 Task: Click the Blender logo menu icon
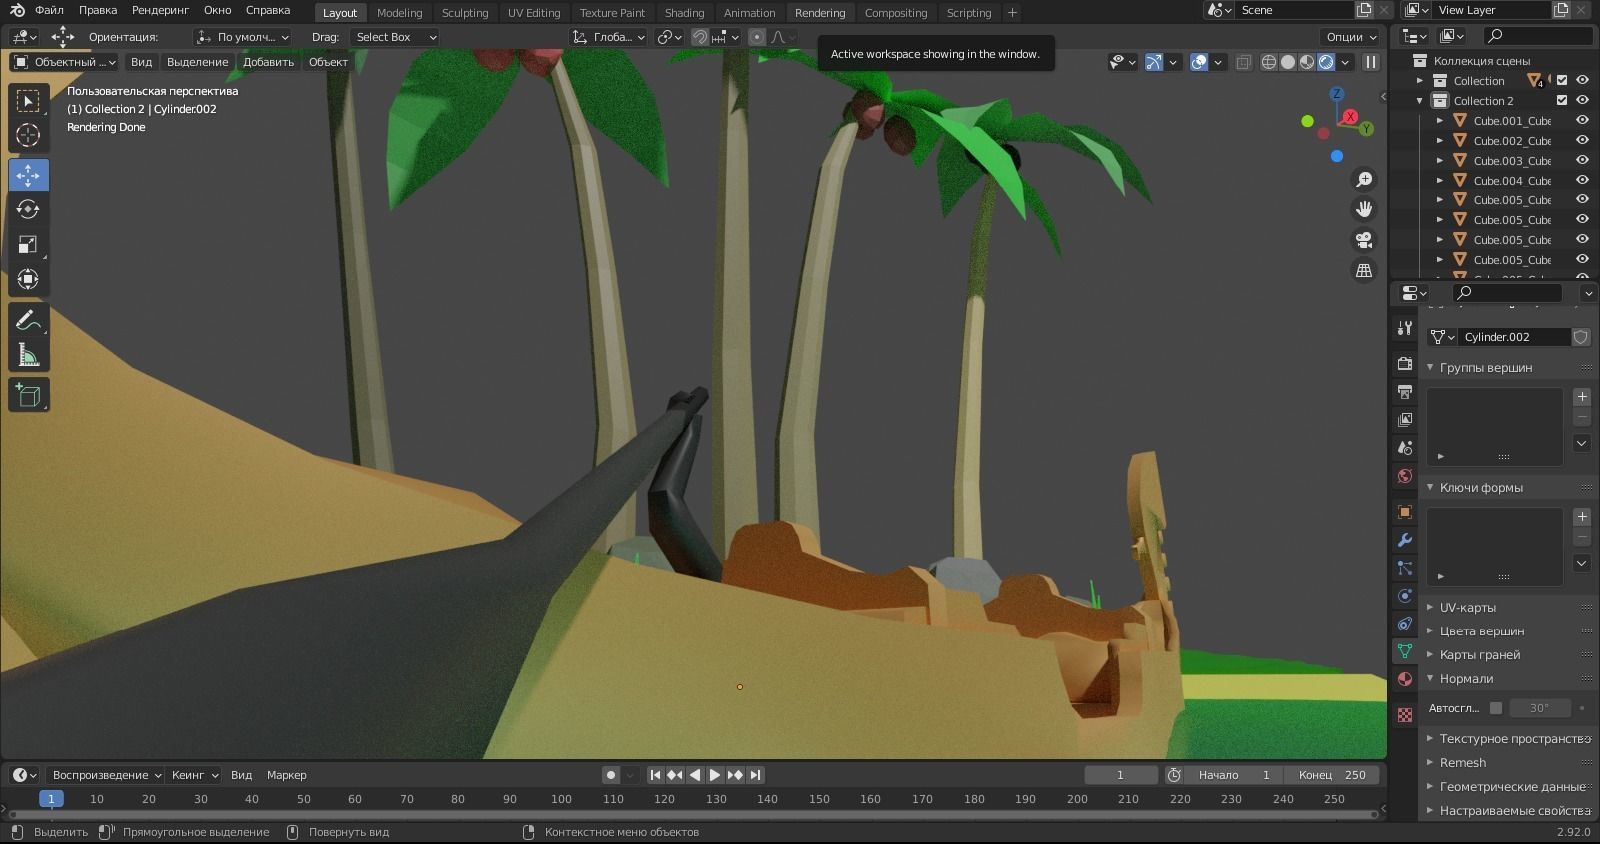(x=17, y=10)
